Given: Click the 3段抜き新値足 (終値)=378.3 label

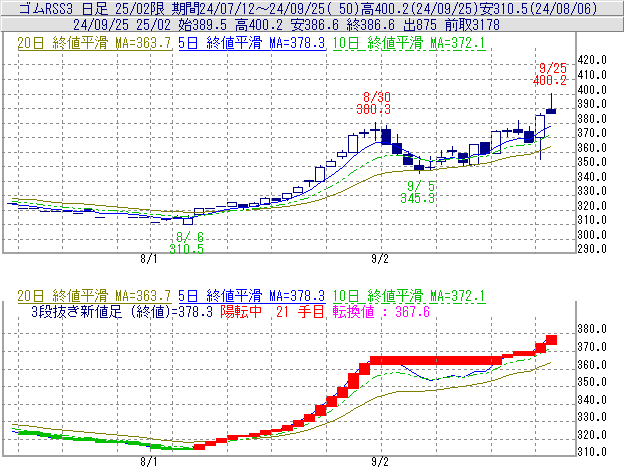Looking at the screenshot, I should tap(122, 311).
